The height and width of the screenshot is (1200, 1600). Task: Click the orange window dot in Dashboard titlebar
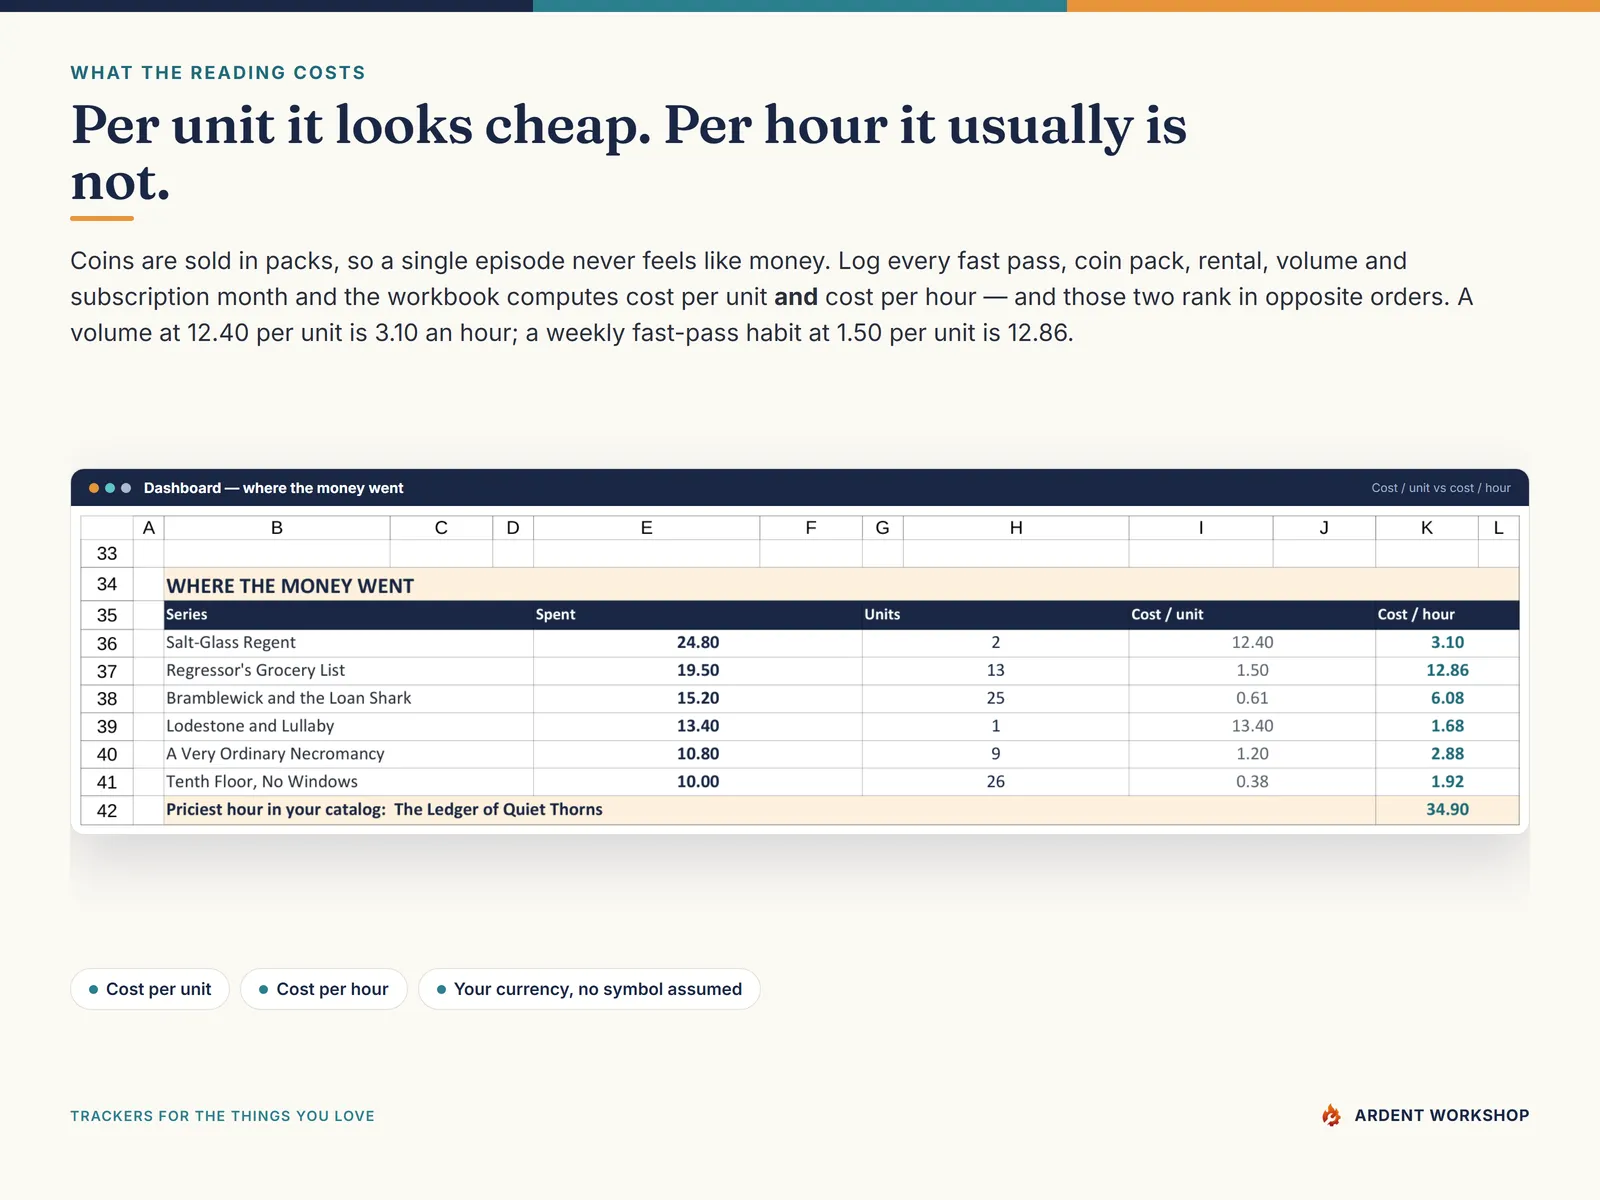point(94,488)
